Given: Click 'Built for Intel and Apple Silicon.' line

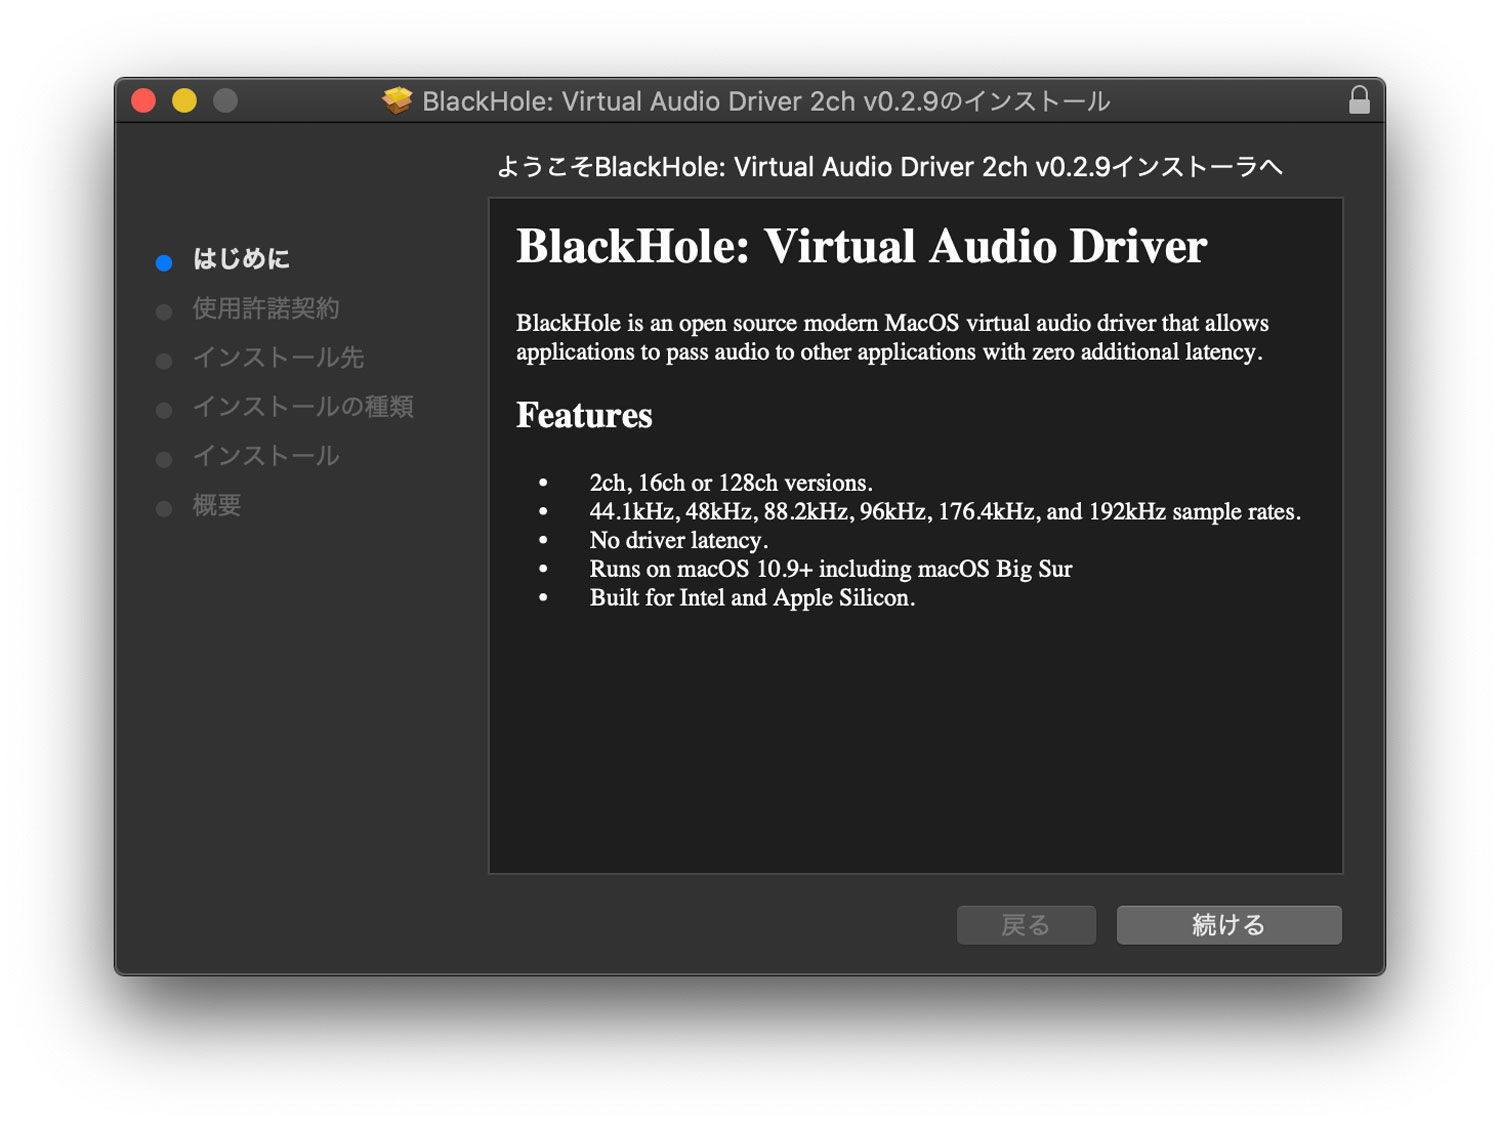Looking at the screenshot, I should point(752,598).
